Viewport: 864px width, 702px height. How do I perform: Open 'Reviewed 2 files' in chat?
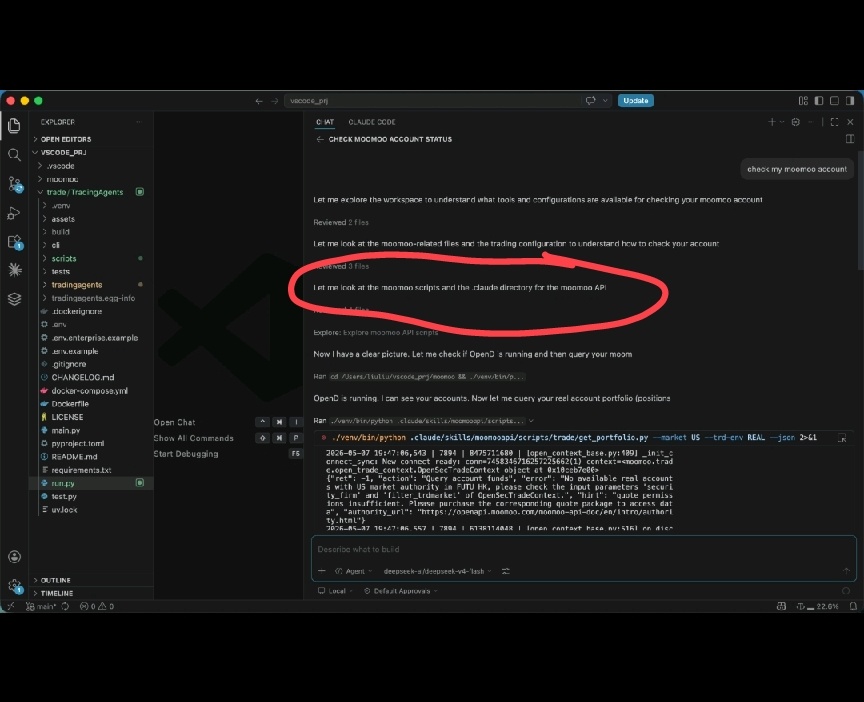point(341,223)
